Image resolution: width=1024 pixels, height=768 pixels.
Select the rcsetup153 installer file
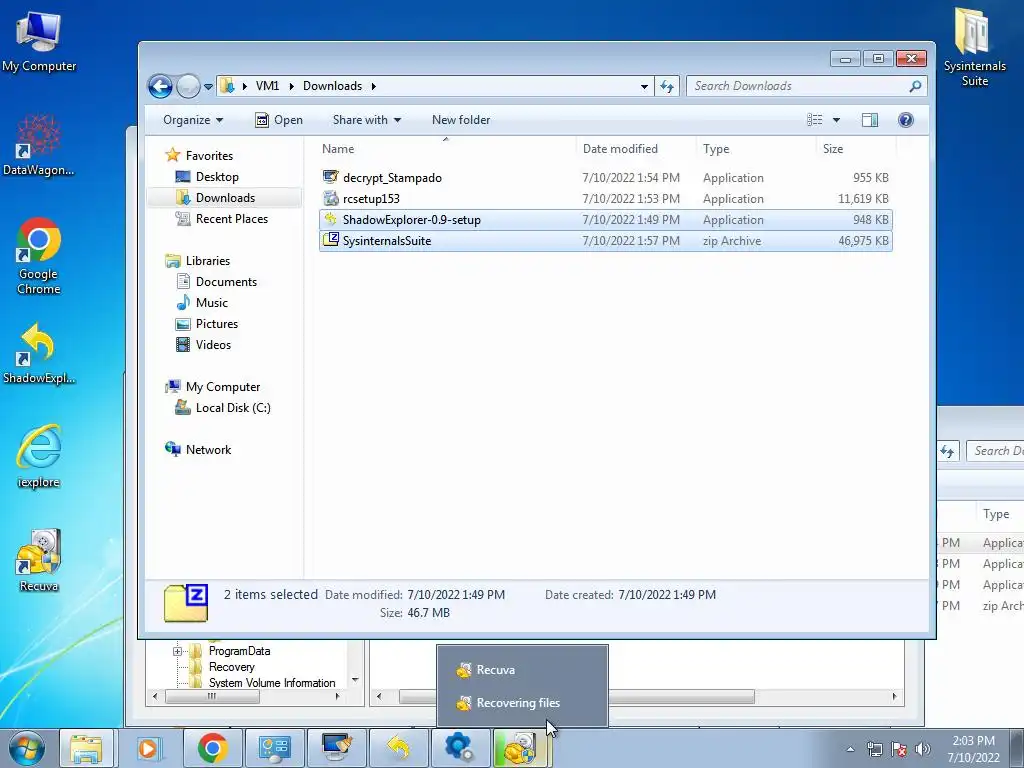point(605,199)
